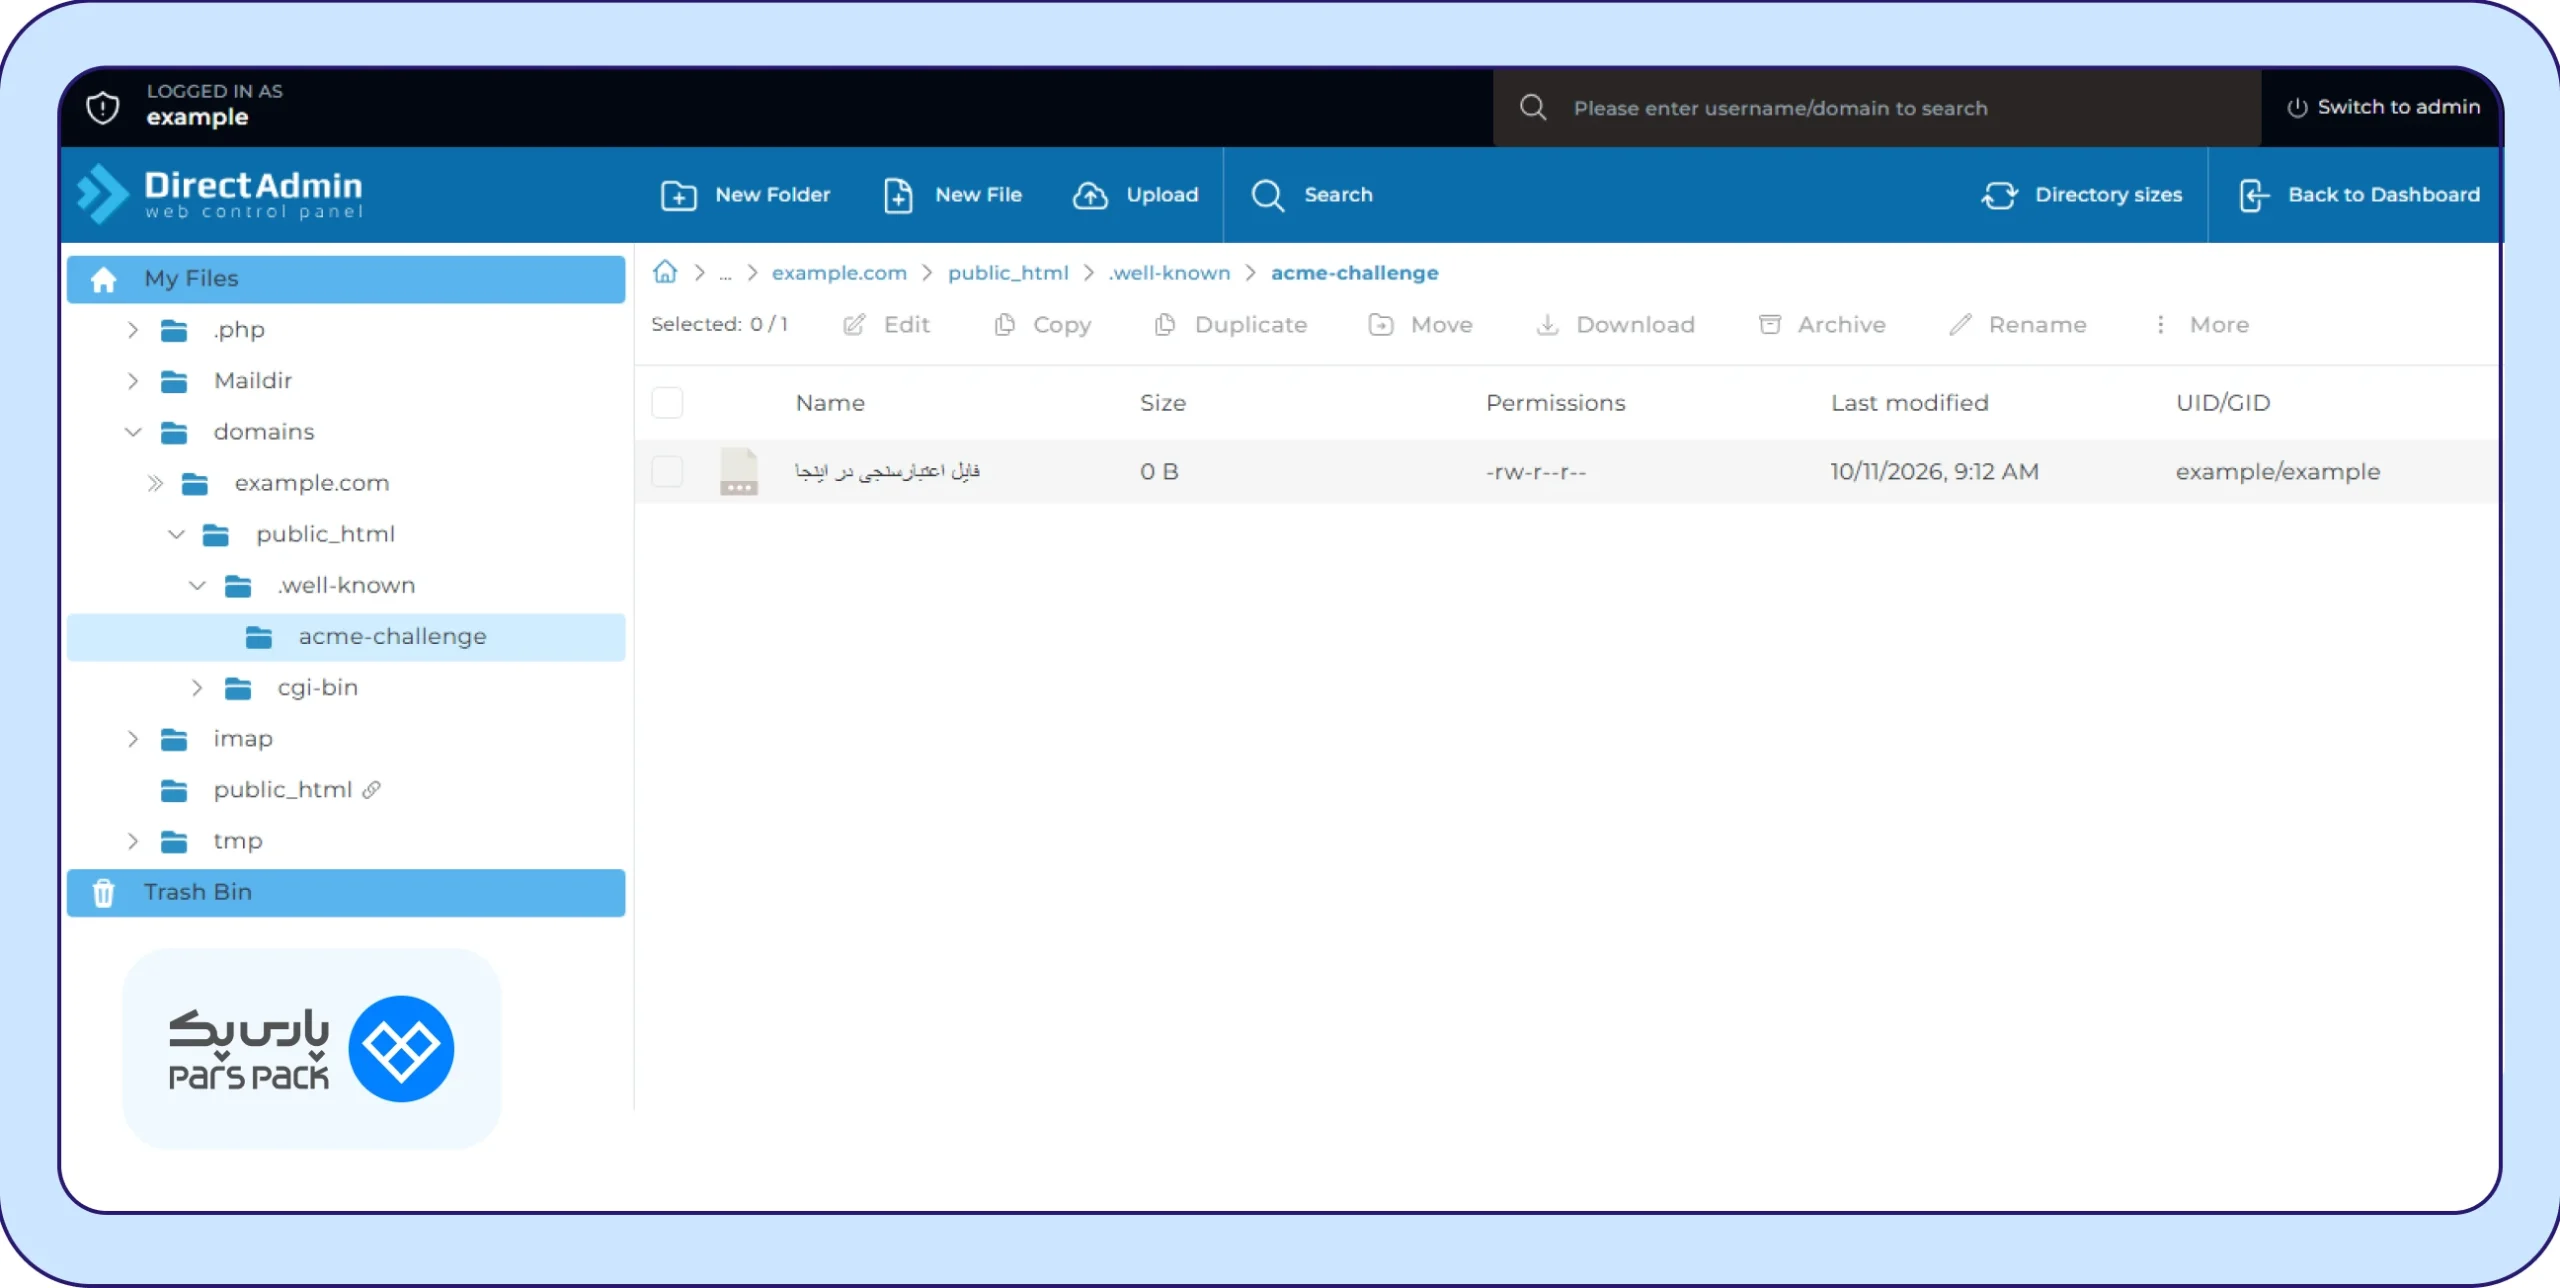Open the More actions dots menu
This screenshot has height=1288, width=2560.
2161,325
